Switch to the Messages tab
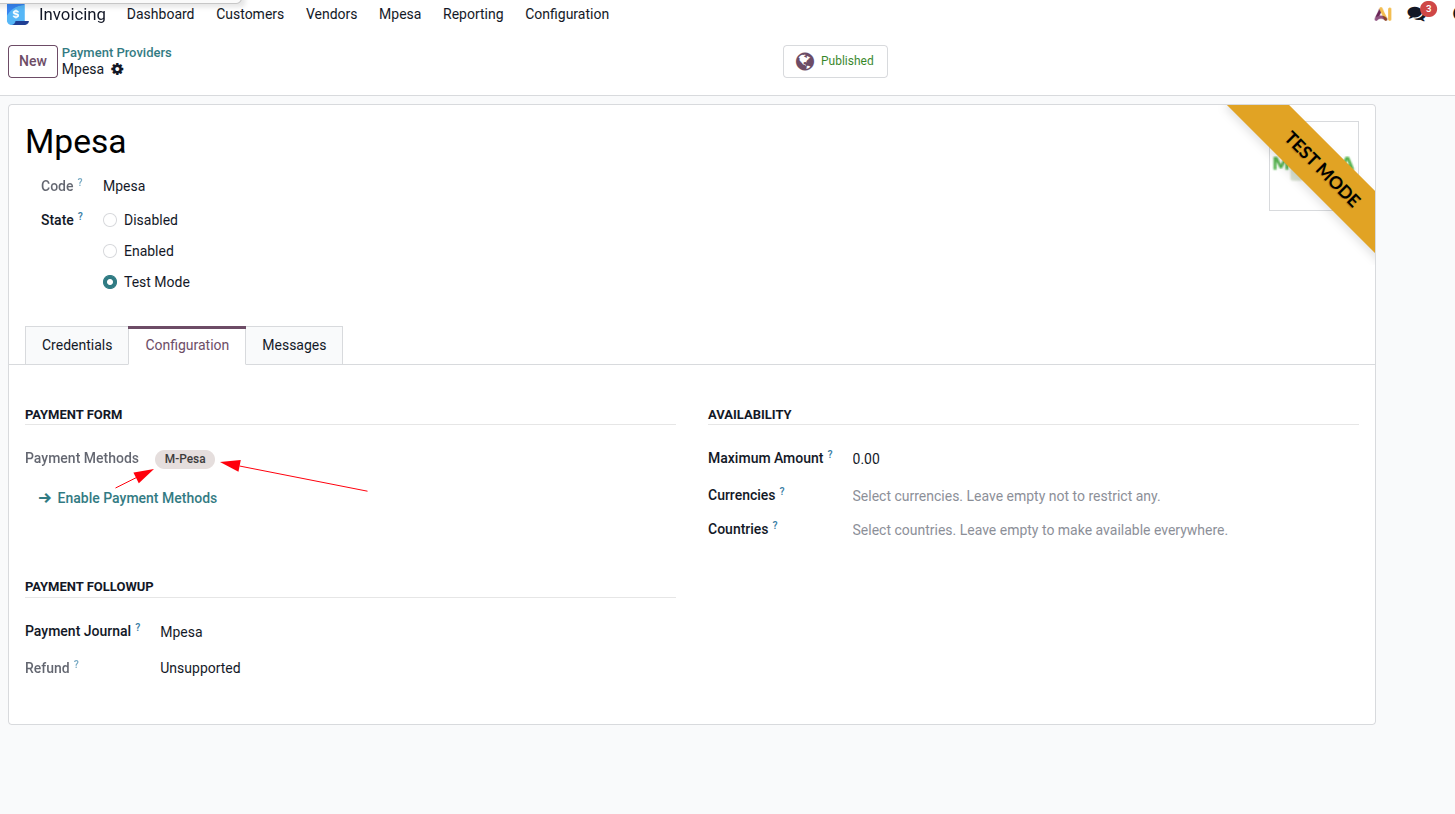This screenshot has width=1455, height=814. coord(294,345)
